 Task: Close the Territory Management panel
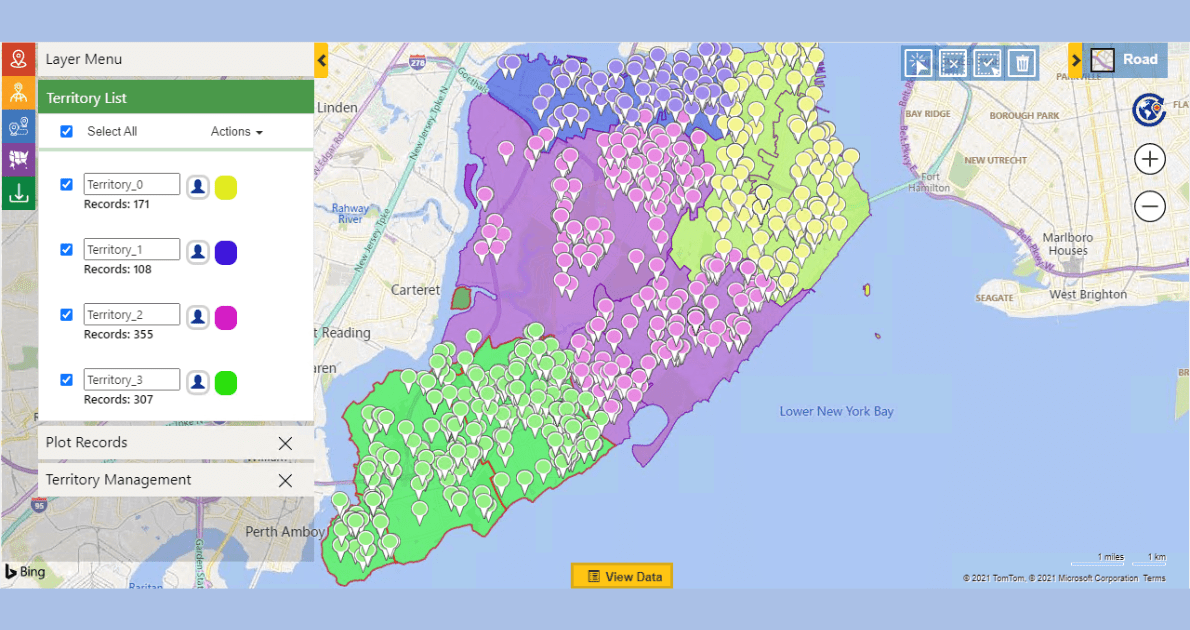click(285, 480)
